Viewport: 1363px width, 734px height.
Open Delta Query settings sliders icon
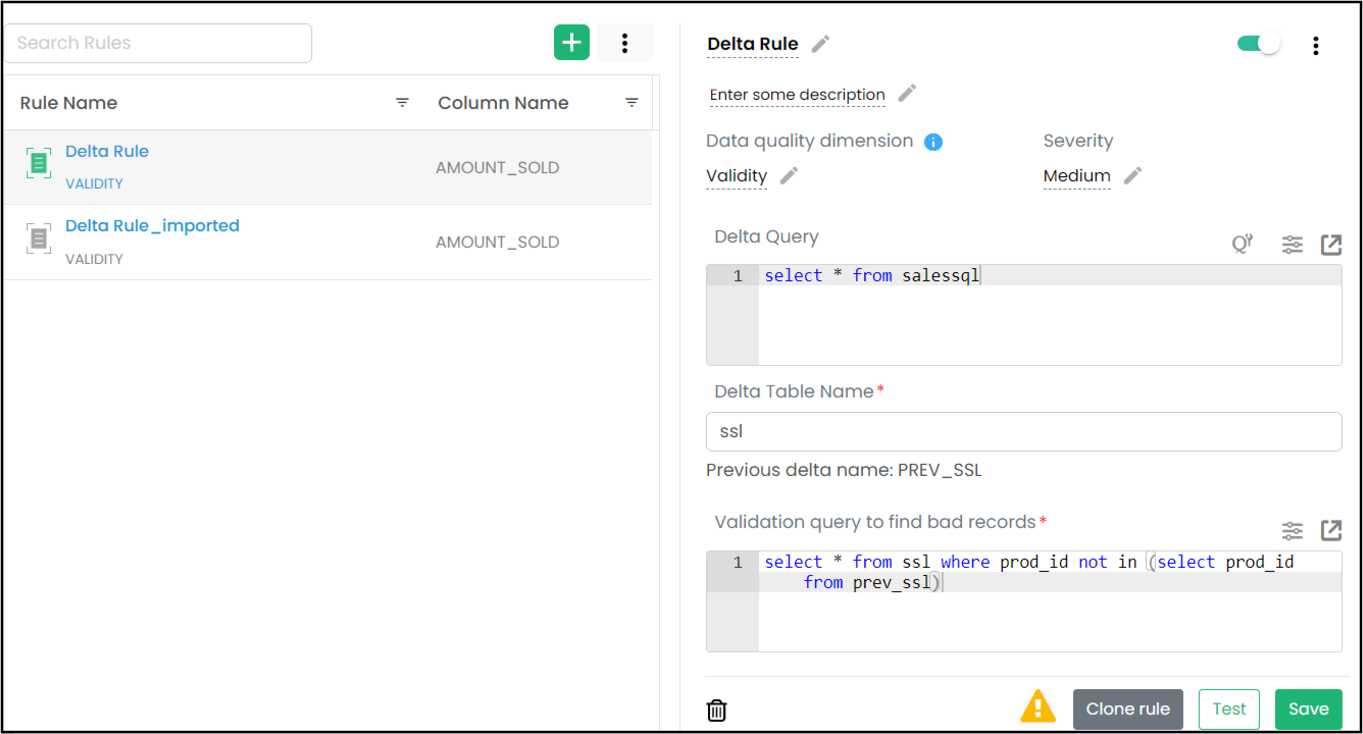pos(1292,244)
